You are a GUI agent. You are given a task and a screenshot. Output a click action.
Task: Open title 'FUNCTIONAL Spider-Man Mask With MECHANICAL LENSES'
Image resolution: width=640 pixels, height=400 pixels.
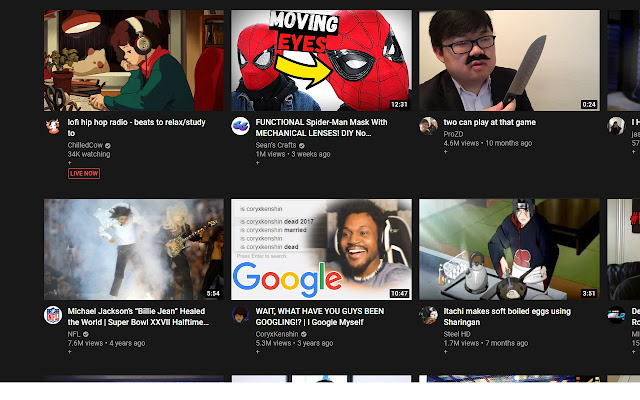[321, 127]
